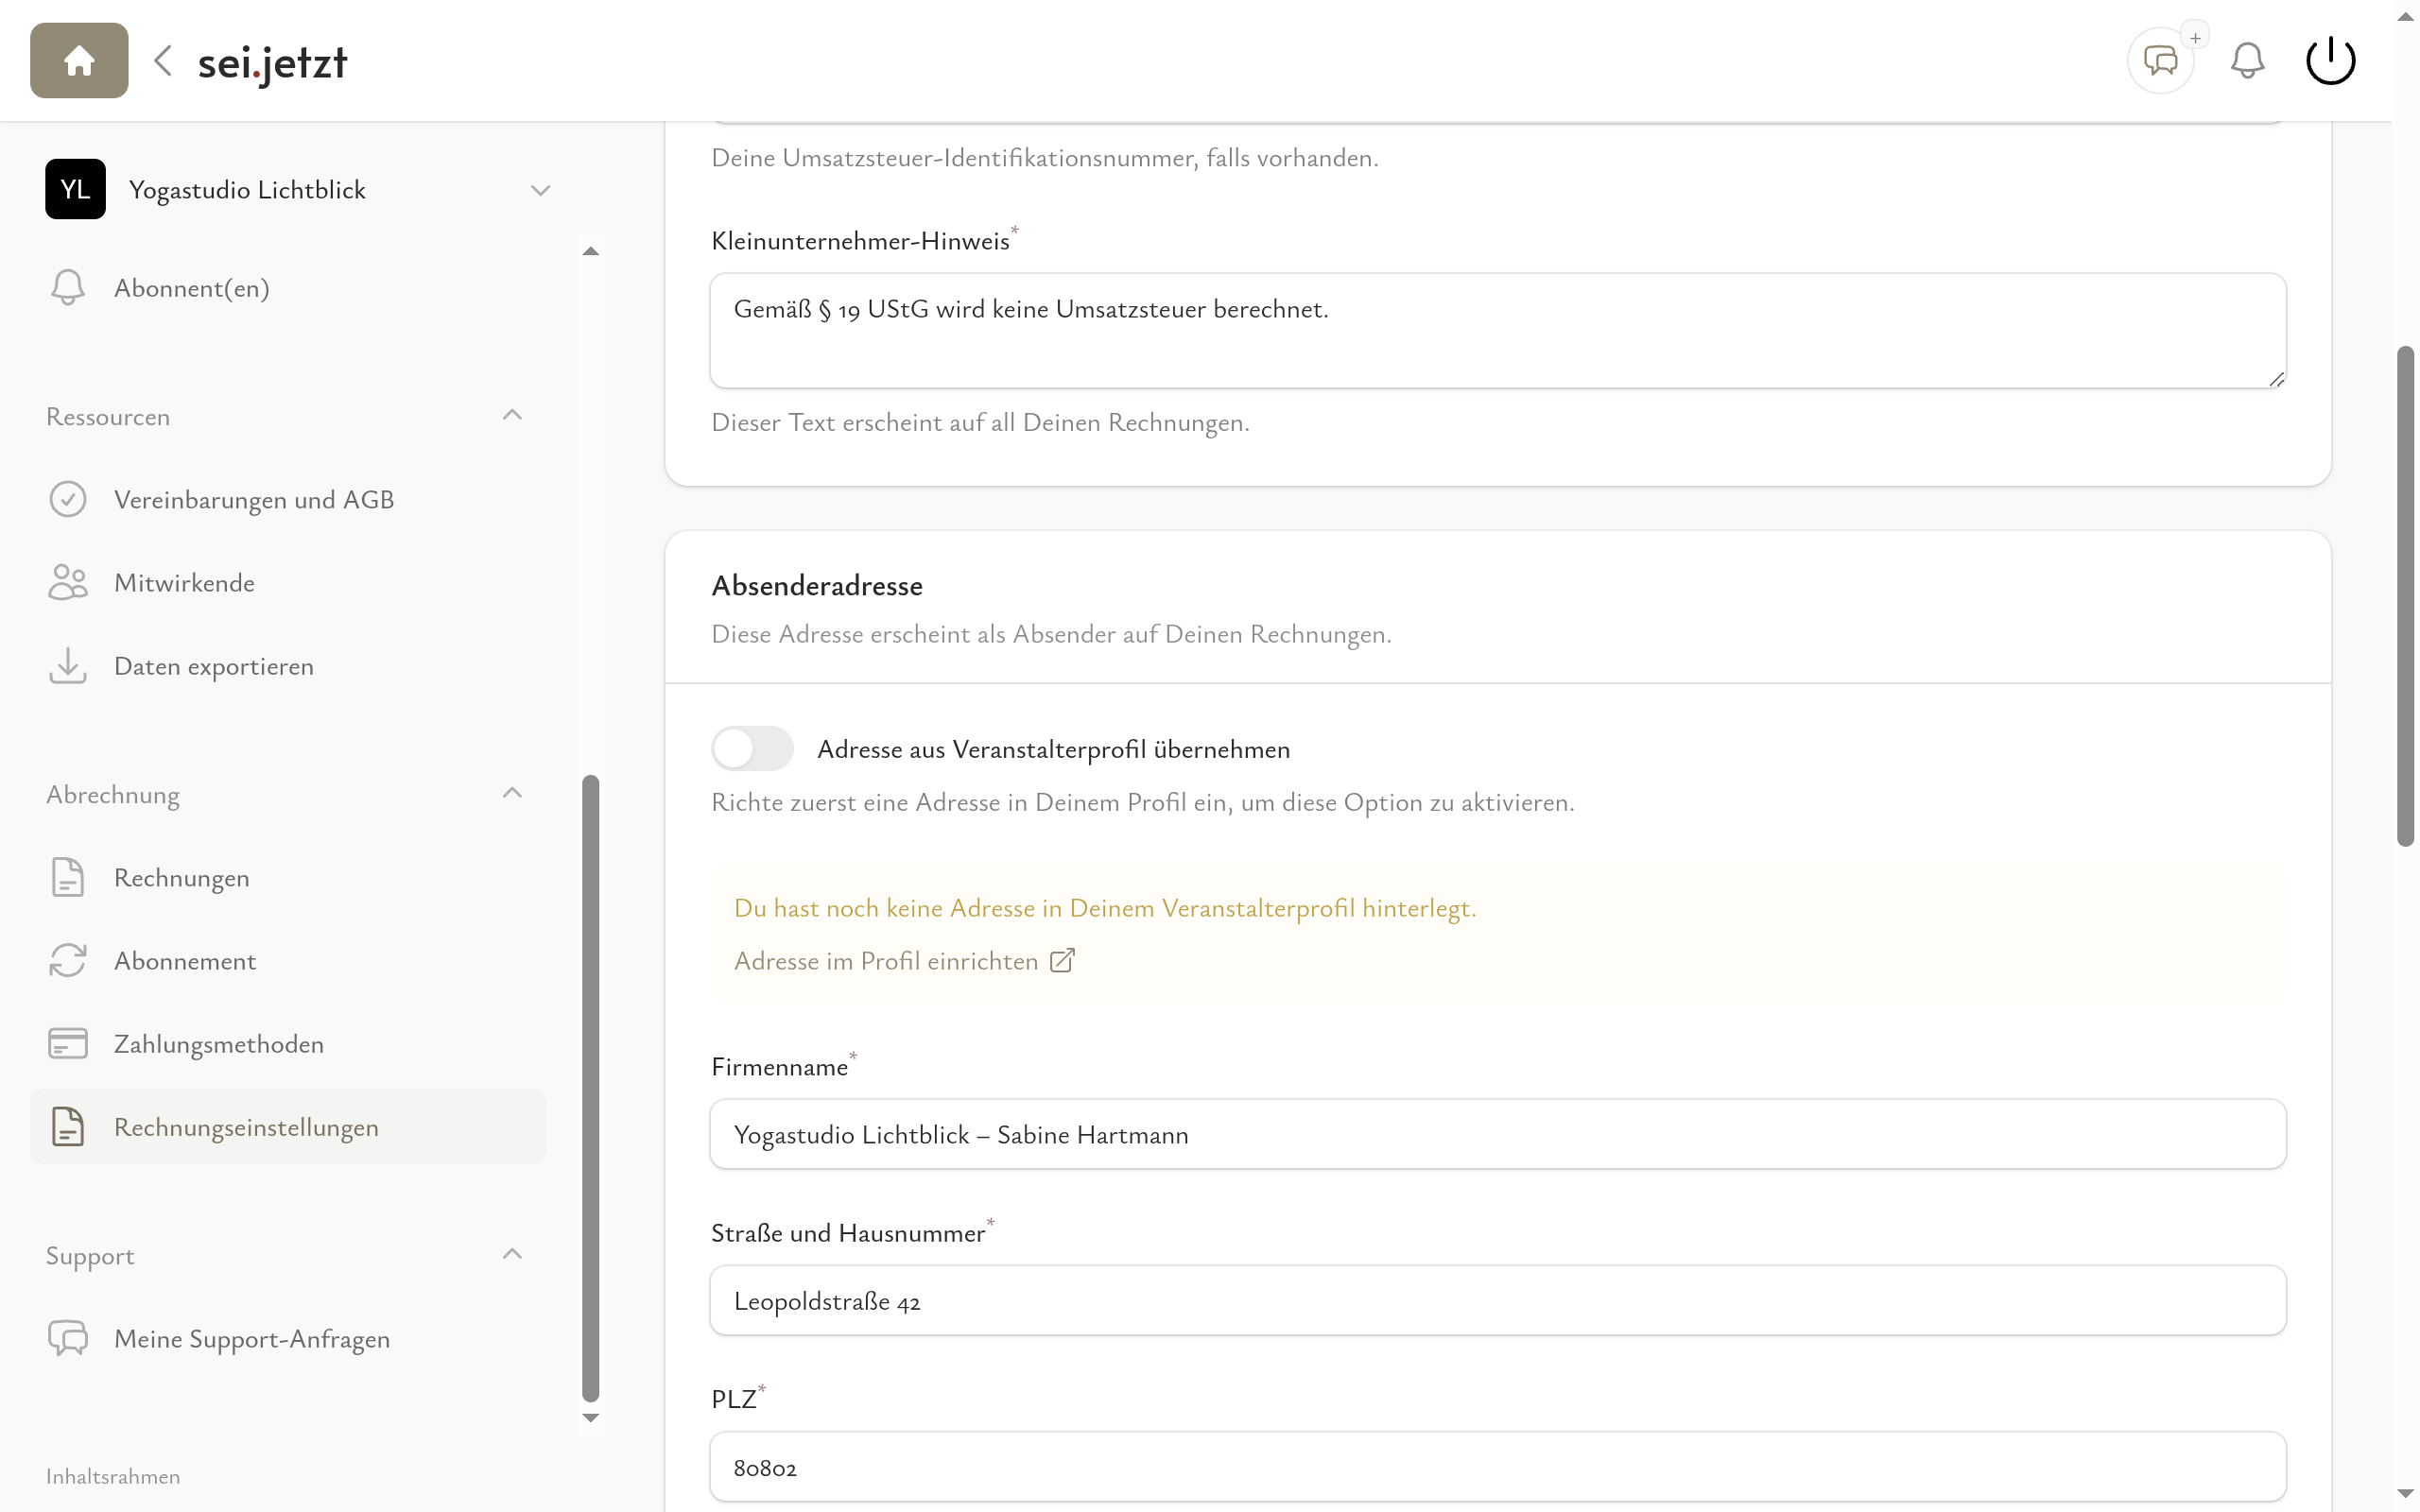Click the back arrow next to logo
This screenshot has width=2420, height=1512.
(x=164, y=61)
